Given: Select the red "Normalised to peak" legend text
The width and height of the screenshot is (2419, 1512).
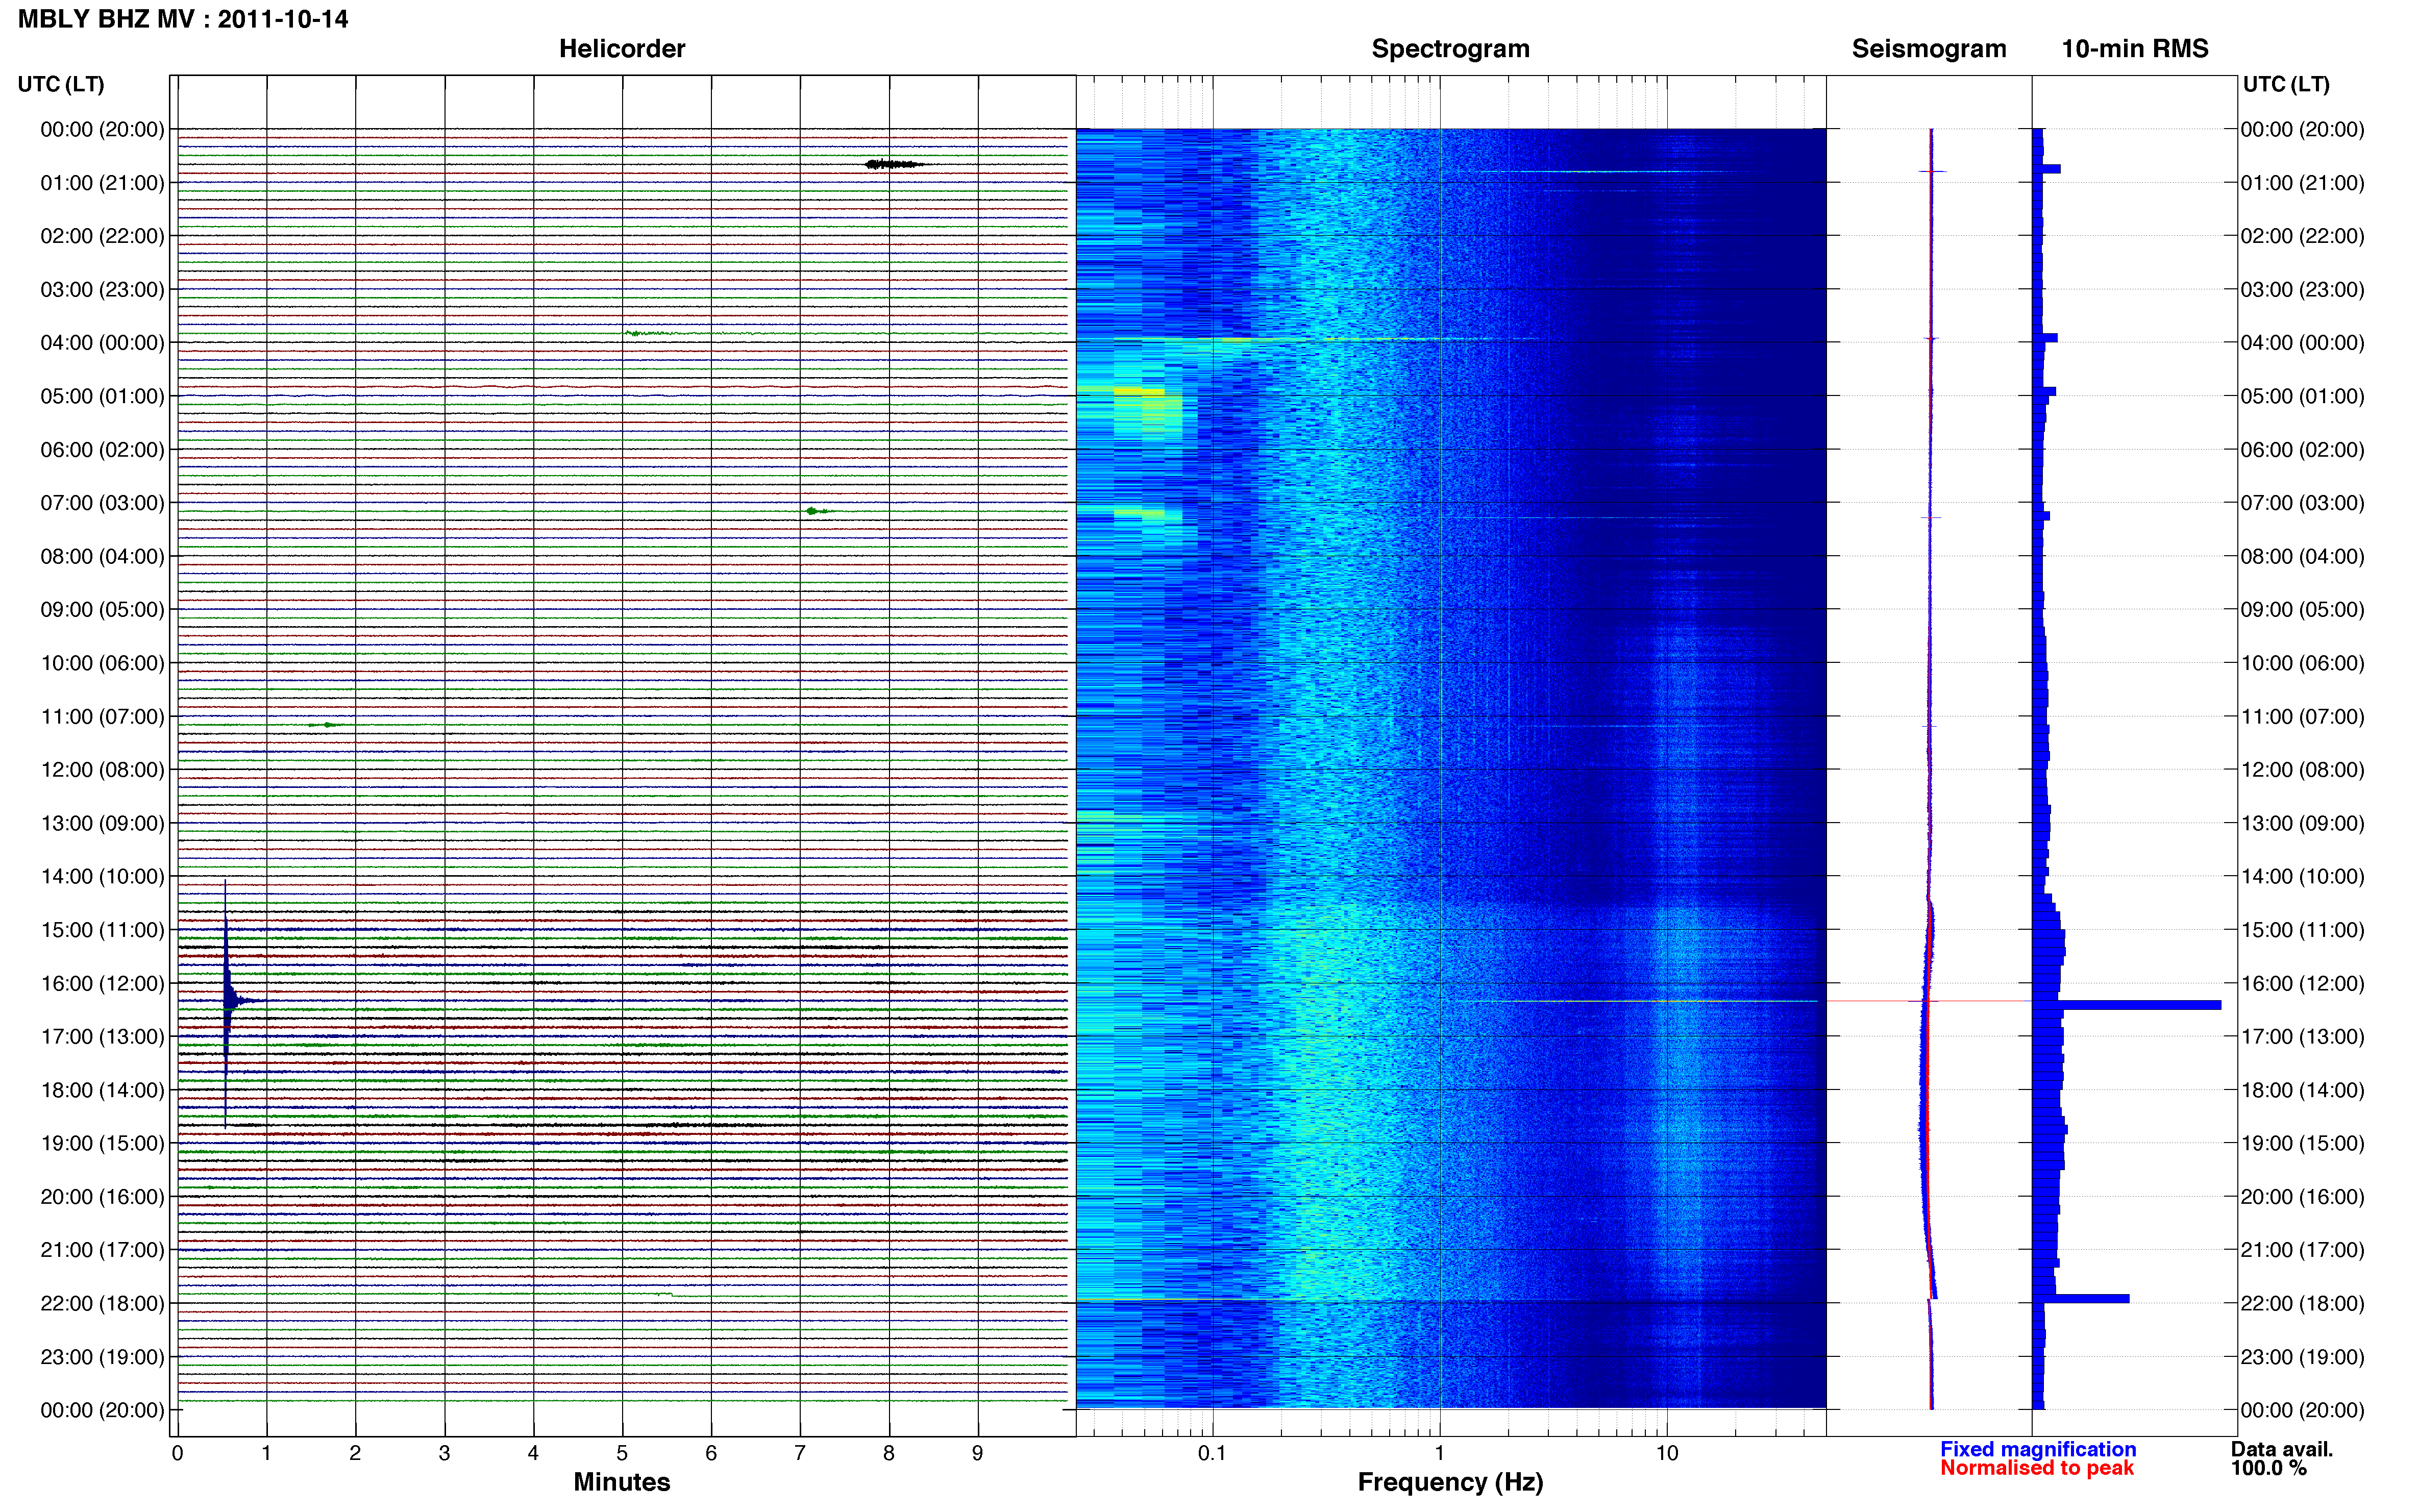Looking at the screenshot, I should 2037,1468.
